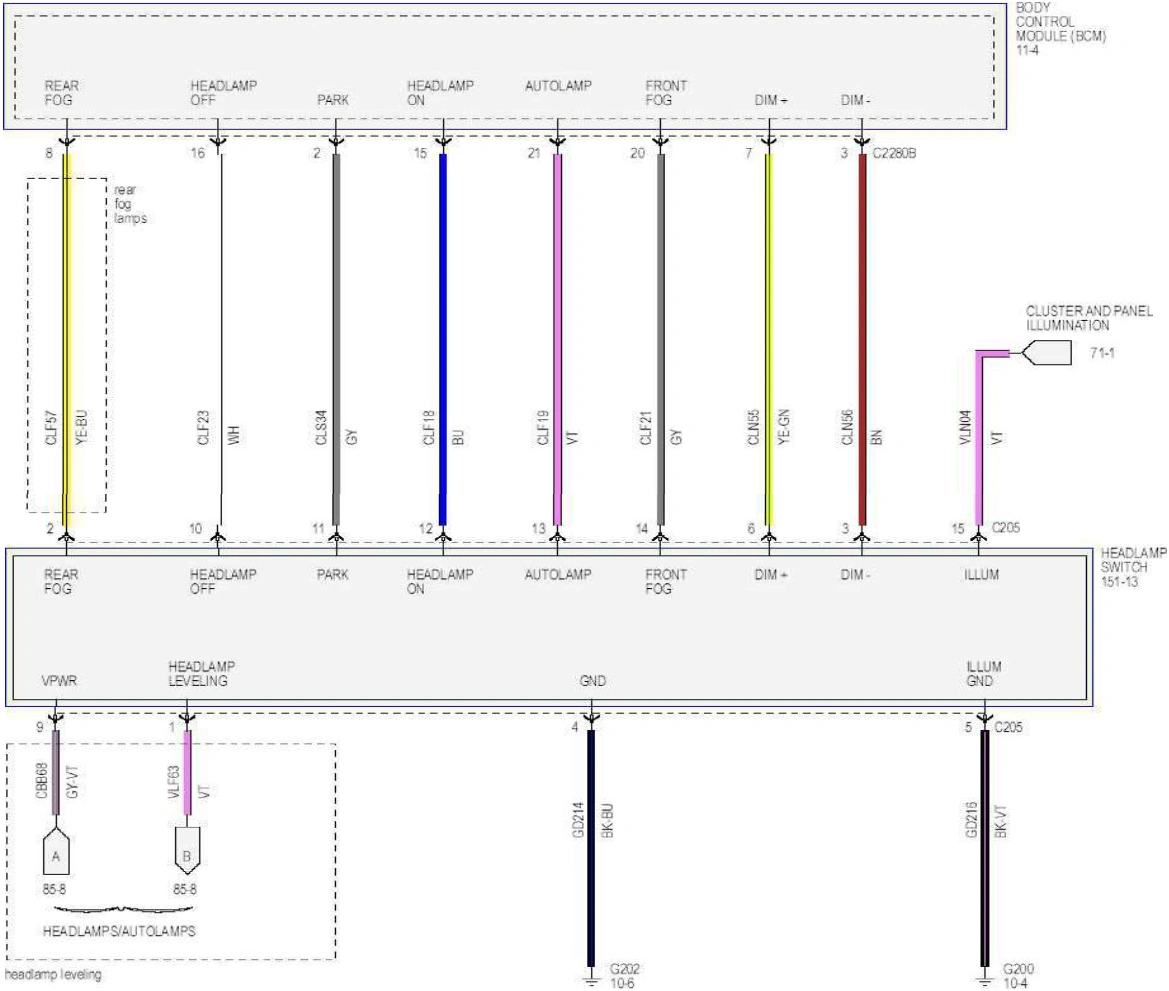Click the off-page connector symbol labeled B
Viewport: 1169px width, 991px height.
(x=186, y=851)
